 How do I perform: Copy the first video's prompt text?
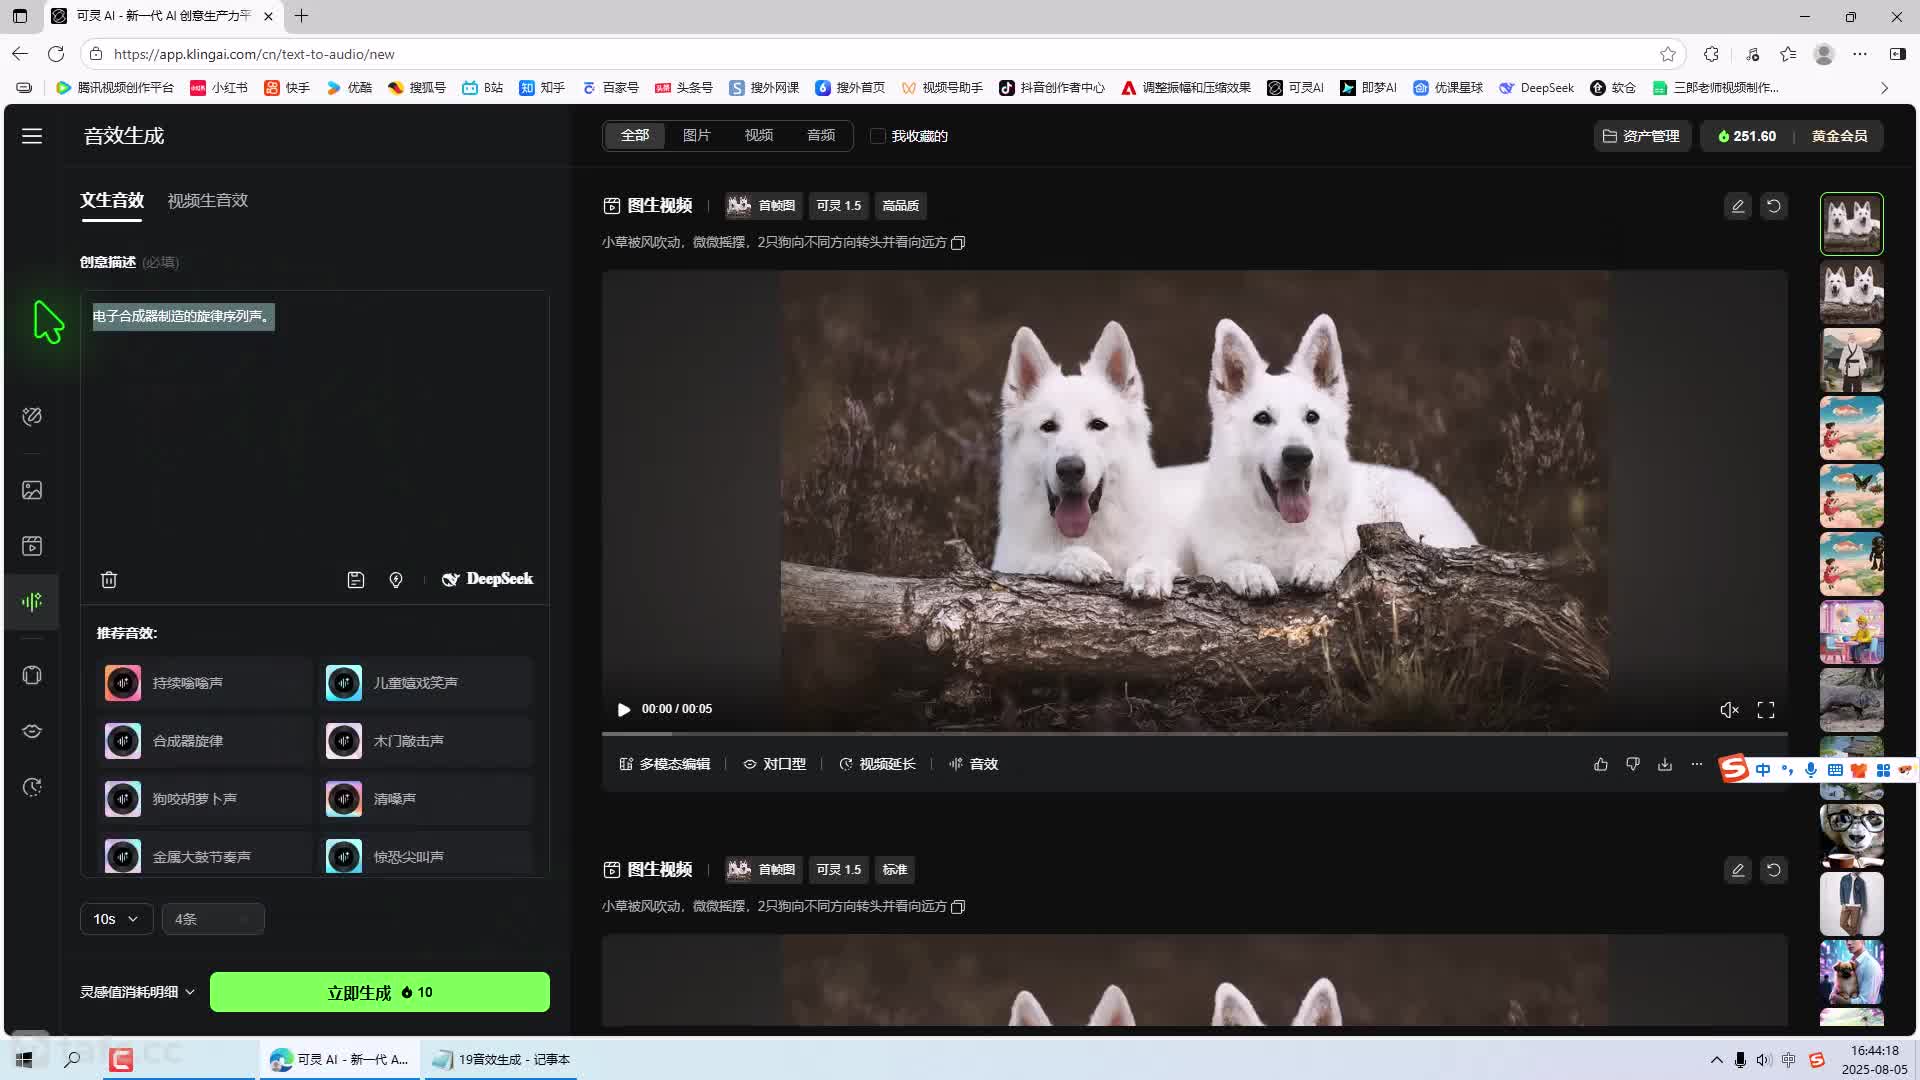click(958, 243)
